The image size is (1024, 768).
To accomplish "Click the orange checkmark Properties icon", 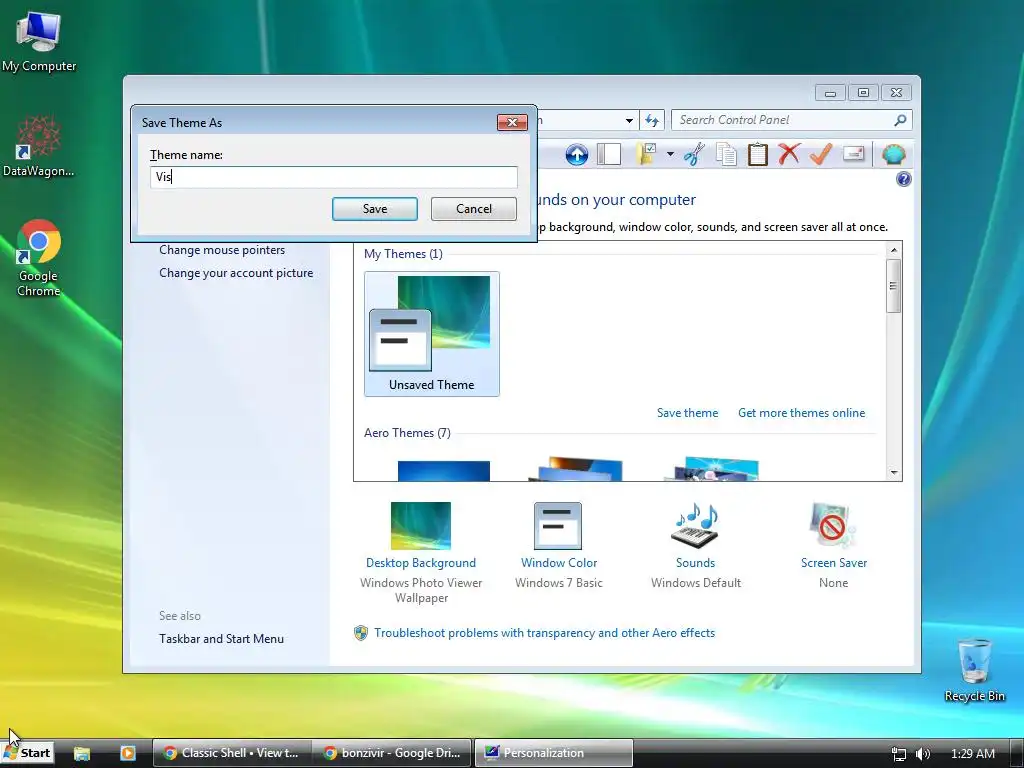I will [820, 155].
